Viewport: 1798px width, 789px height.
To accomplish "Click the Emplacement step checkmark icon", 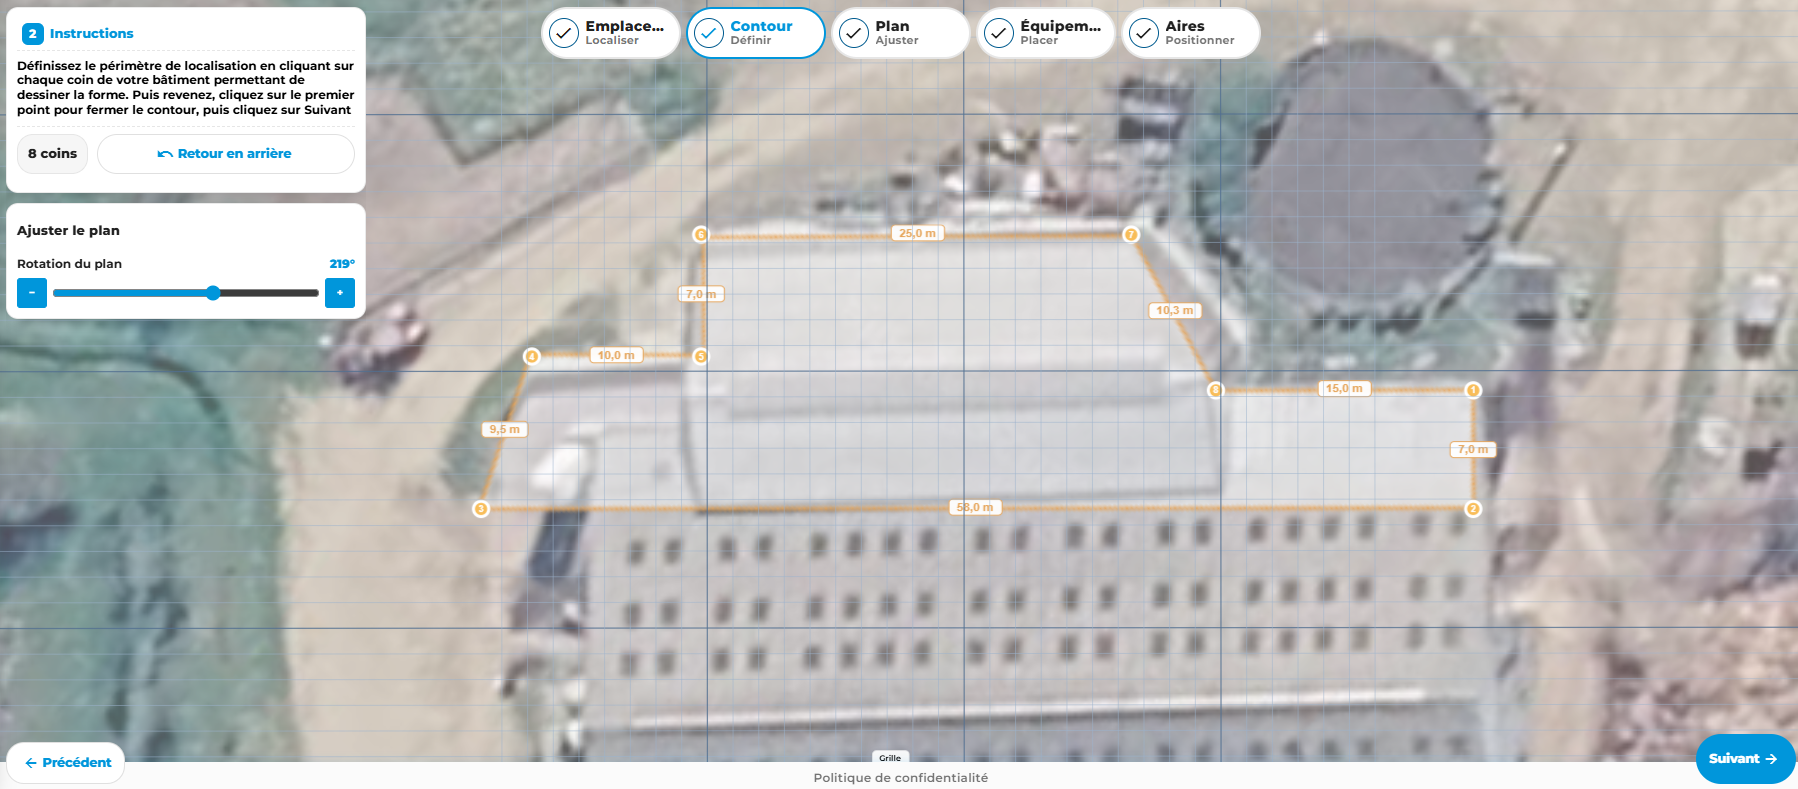I will coord(564,33).
